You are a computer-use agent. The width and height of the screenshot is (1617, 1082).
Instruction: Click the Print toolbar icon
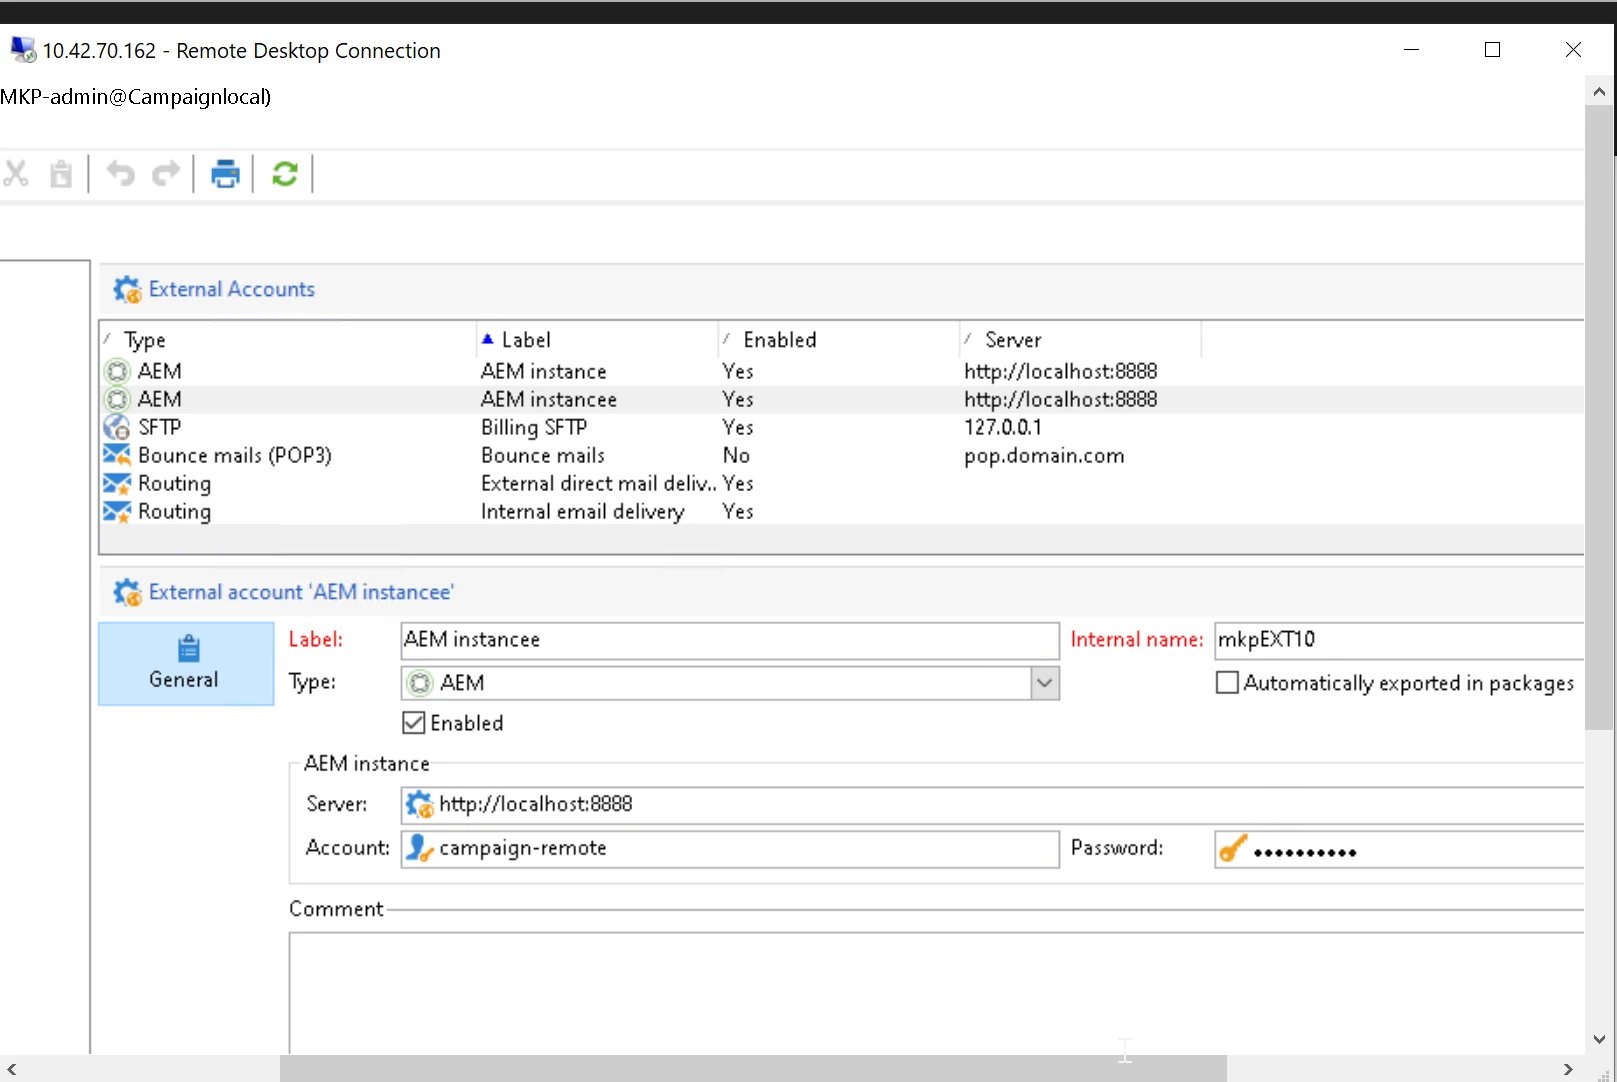coord(225,174)
